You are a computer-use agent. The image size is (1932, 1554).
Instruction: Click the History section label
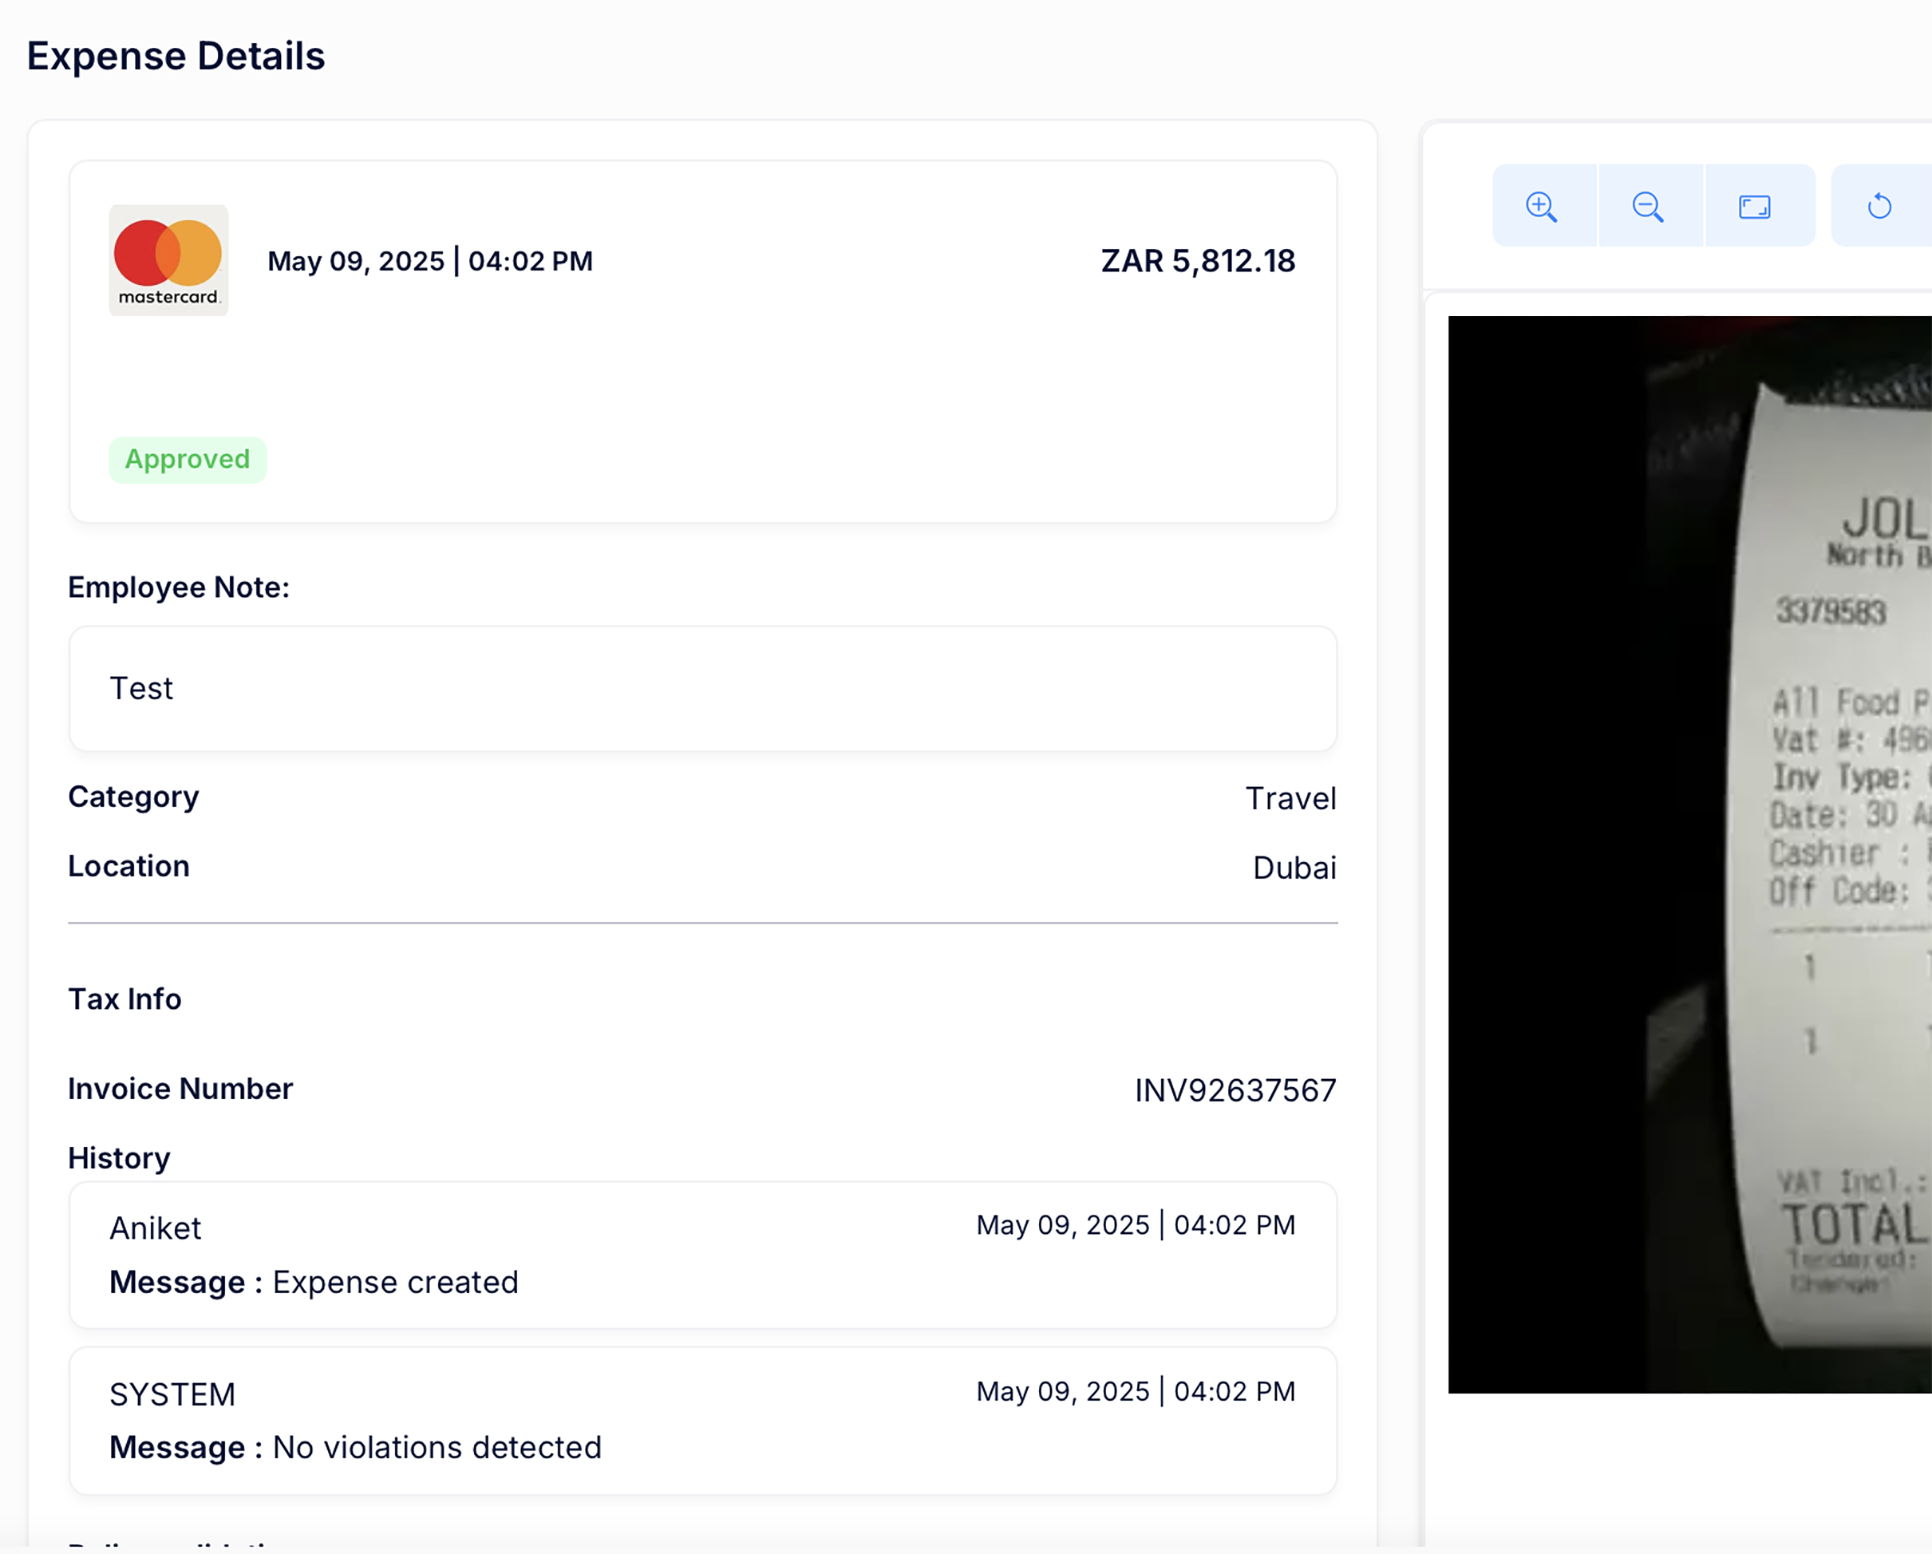click(119, 1158)
